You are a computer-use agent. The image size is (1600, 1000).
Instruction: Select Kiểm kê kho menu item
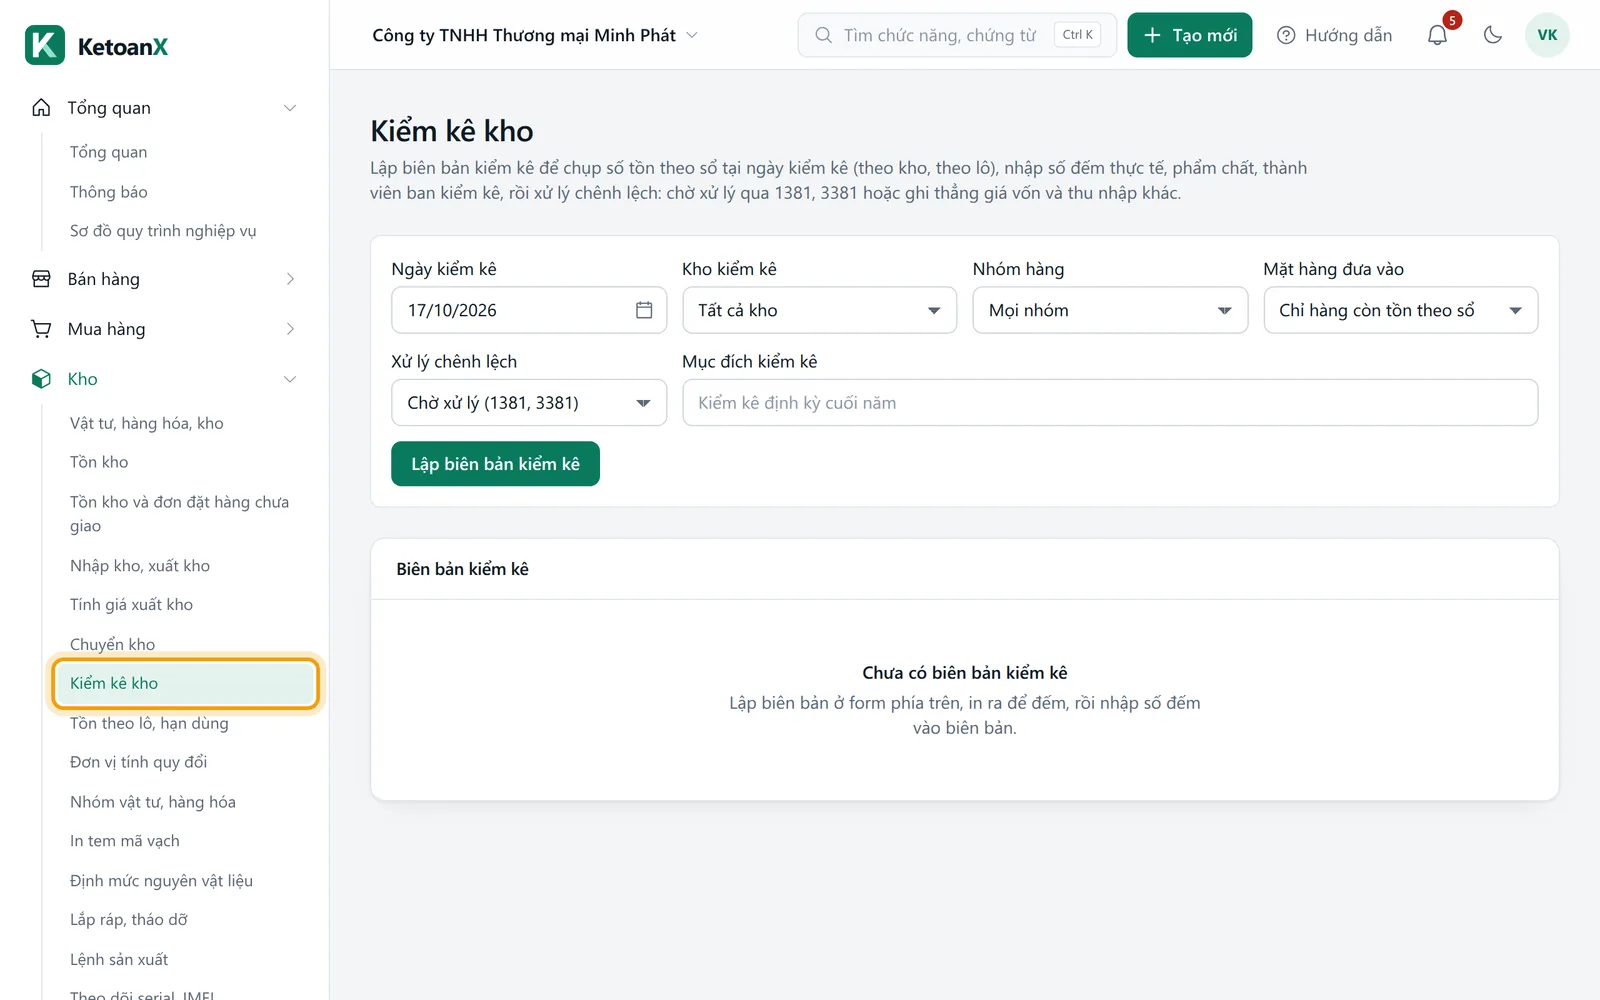[186, 683]
